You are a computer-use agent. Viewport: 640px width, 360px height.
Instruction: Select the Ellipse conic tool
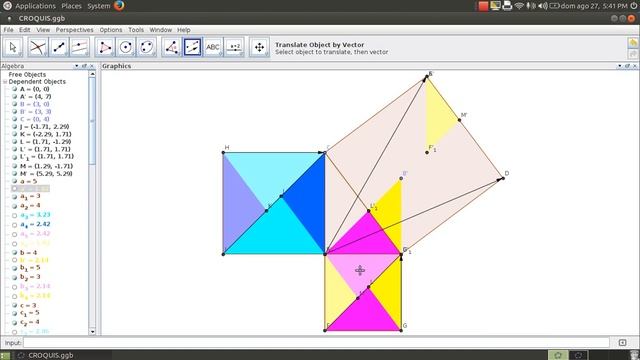(147, 47)
